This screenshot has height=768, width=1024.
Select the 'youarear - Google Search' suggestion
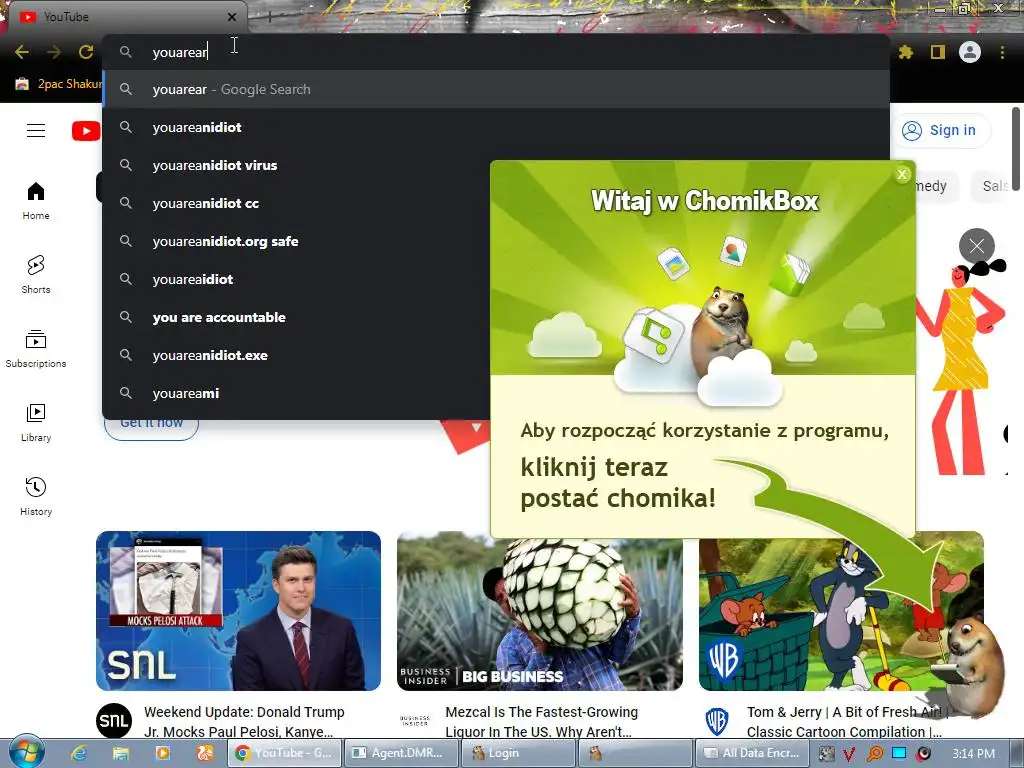(496, 89)
